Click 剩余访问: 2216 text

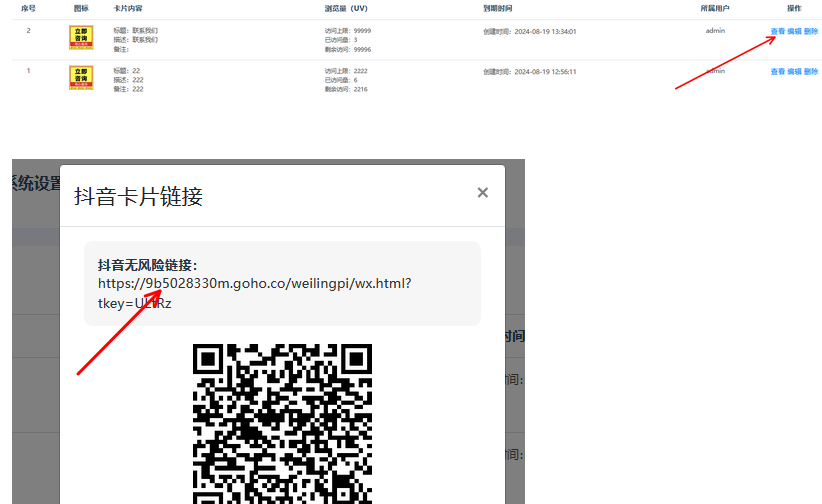[x=346, y=89]
